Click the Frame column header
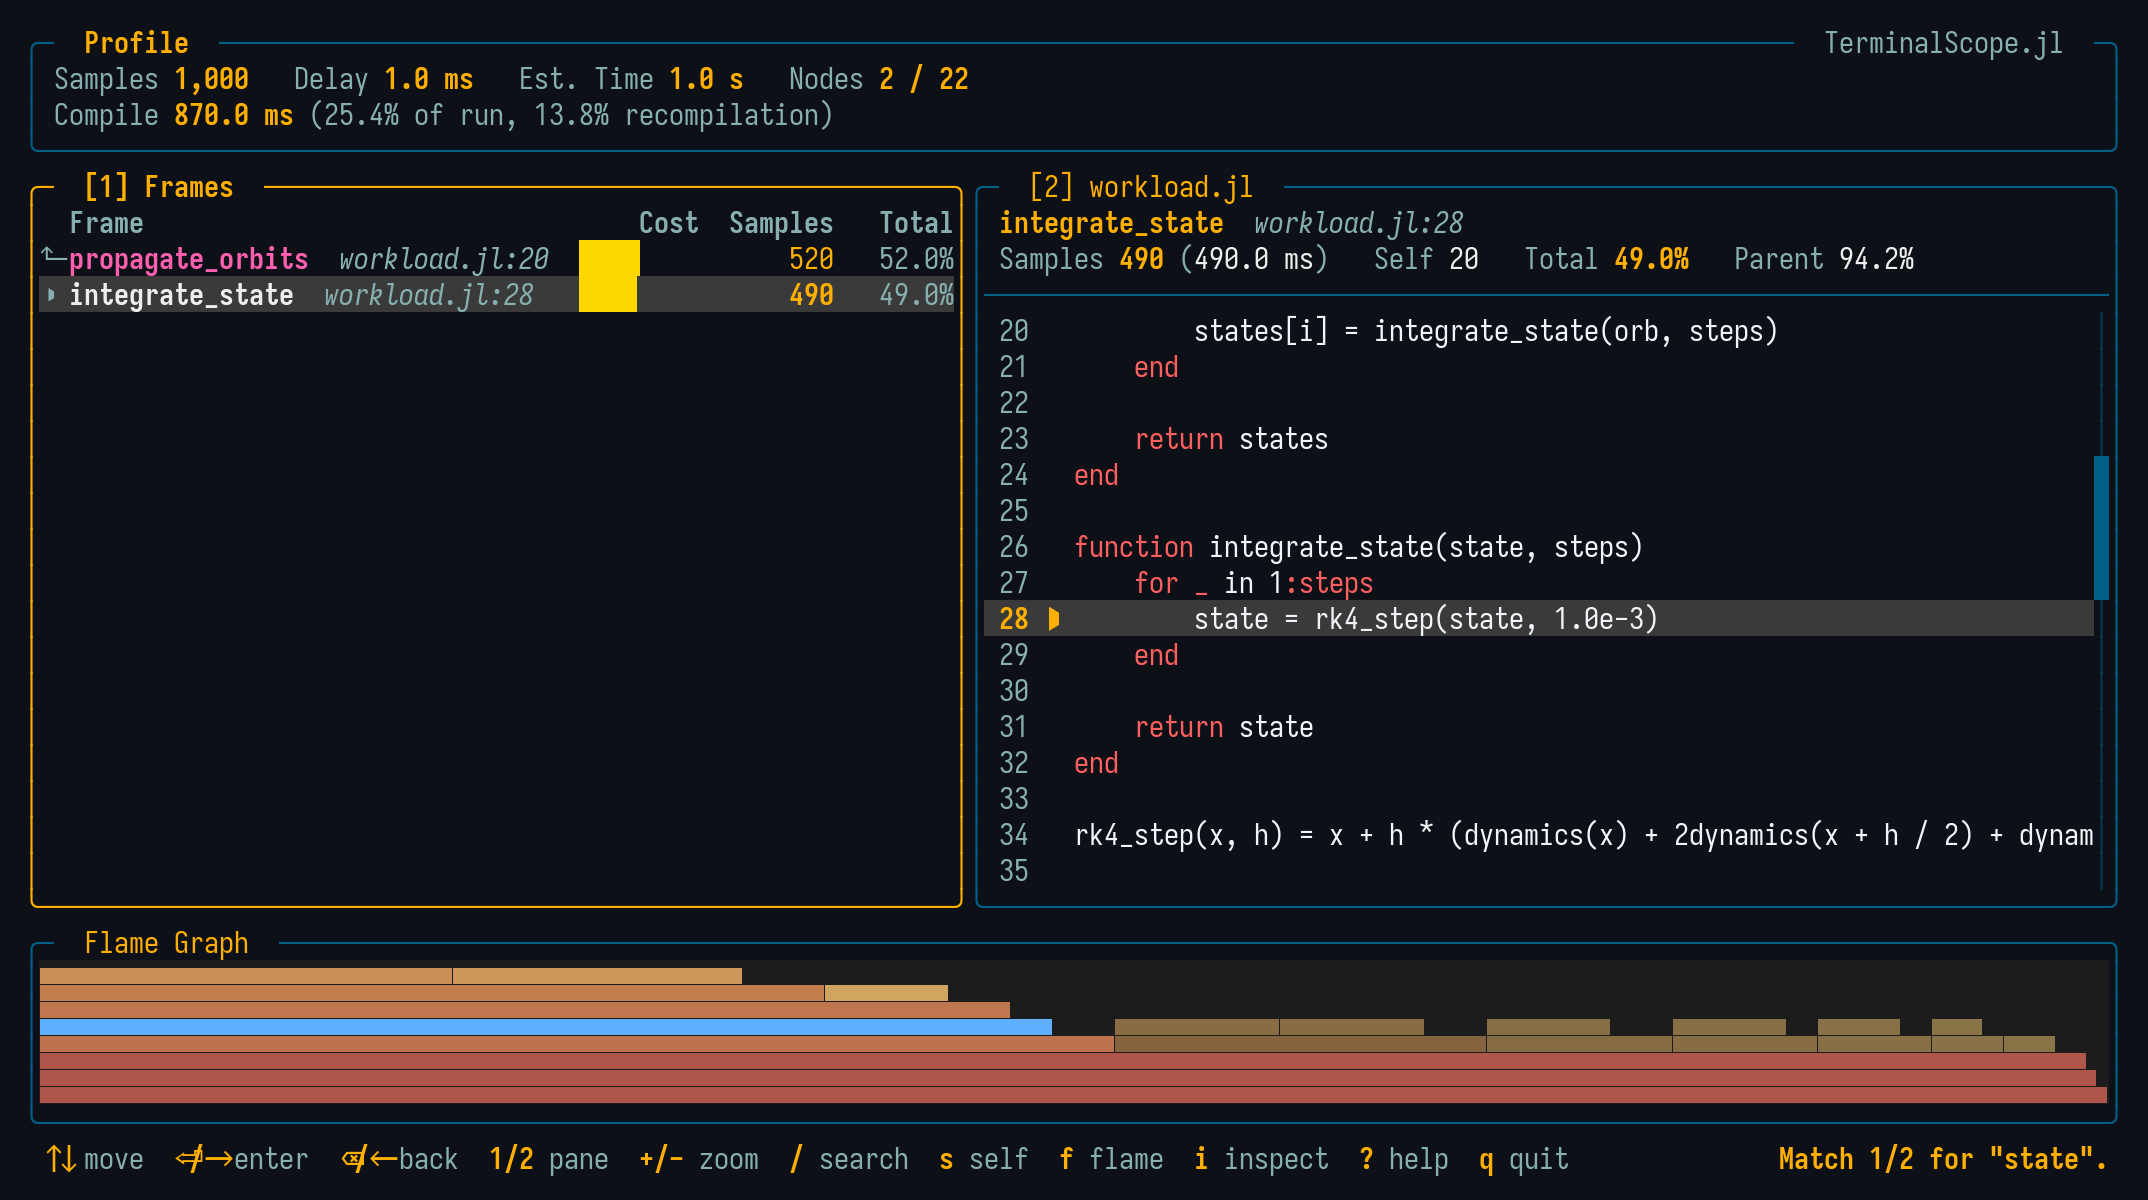 [106, 223]
